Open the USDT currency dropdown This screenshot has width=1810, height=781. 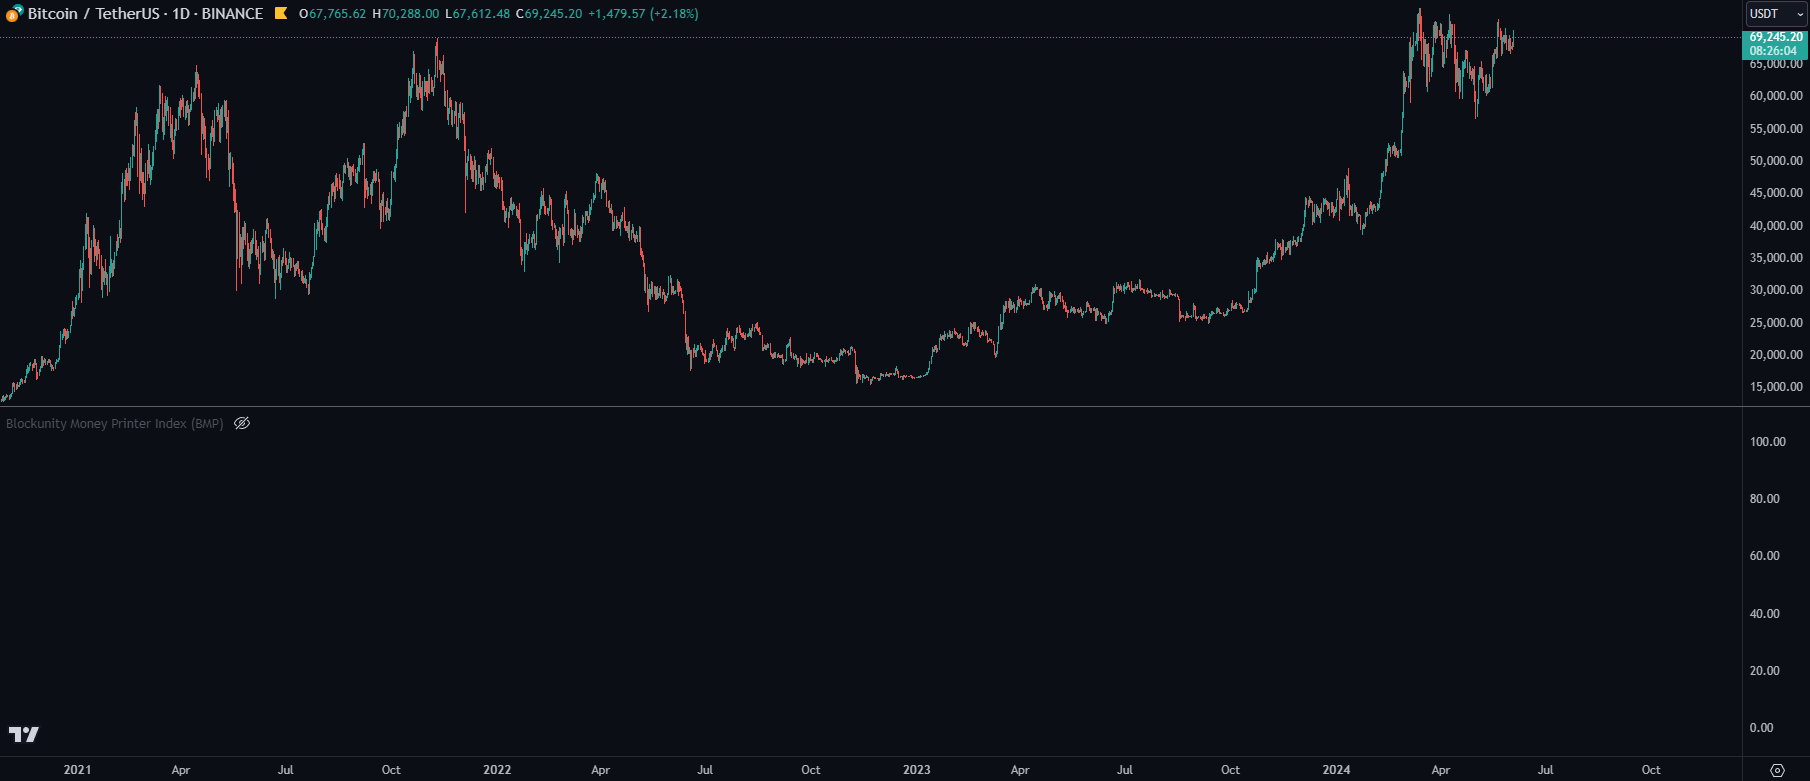point(1777,14)
